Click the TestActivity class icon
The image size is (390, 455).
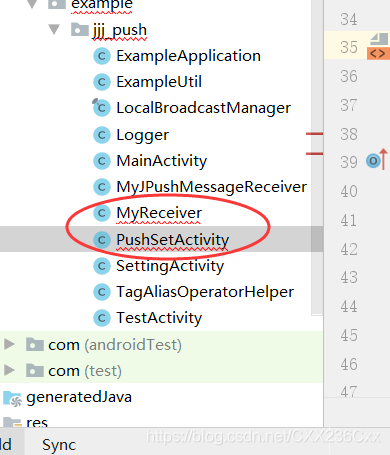coord(102,318)
